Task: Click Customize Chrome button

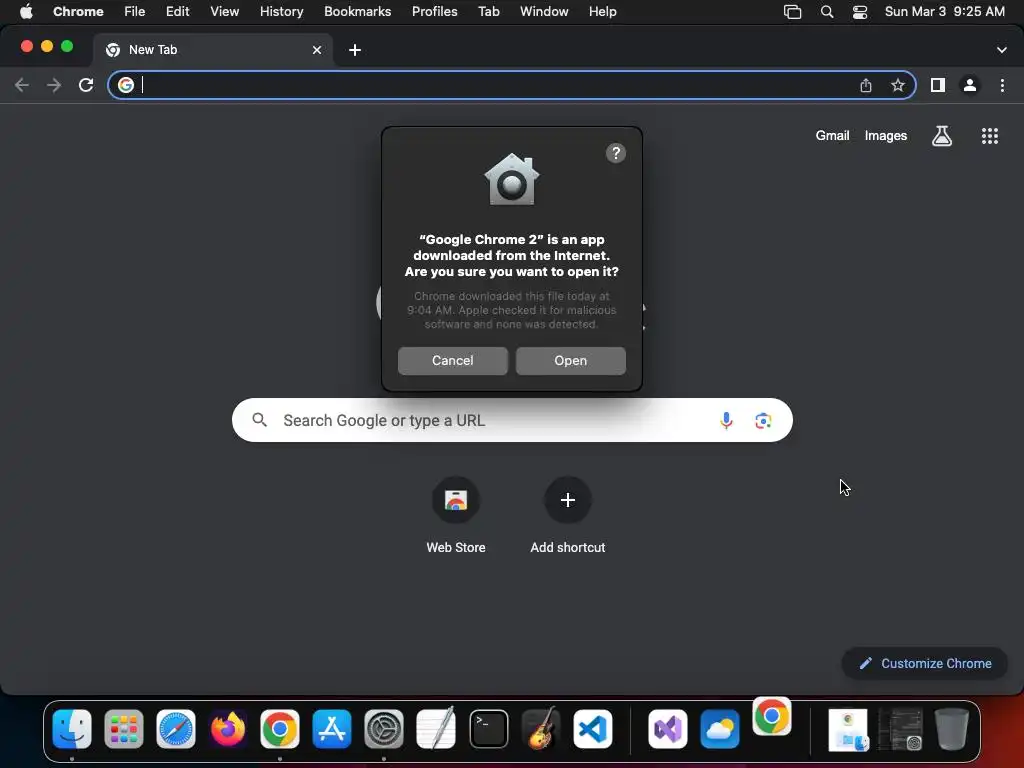Action: [925, 664]
